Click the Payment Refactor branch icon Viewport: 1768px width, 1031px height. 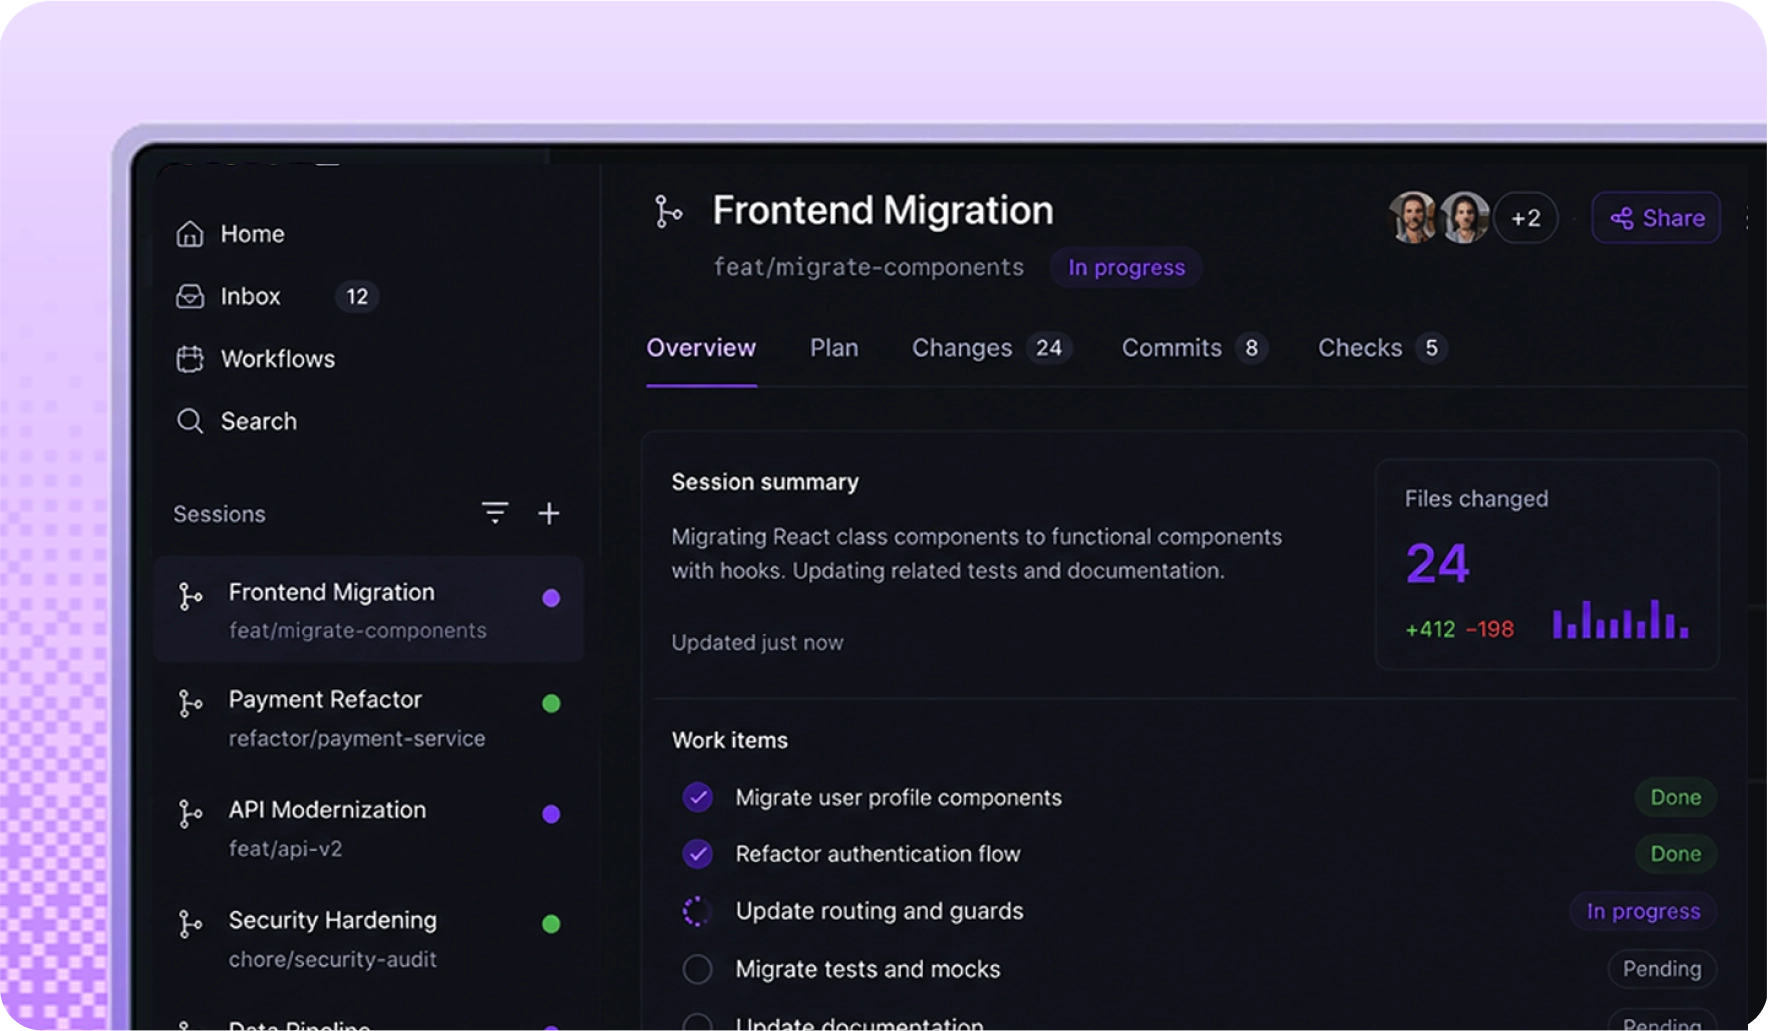pyautogui.click(x=190, y=703)
